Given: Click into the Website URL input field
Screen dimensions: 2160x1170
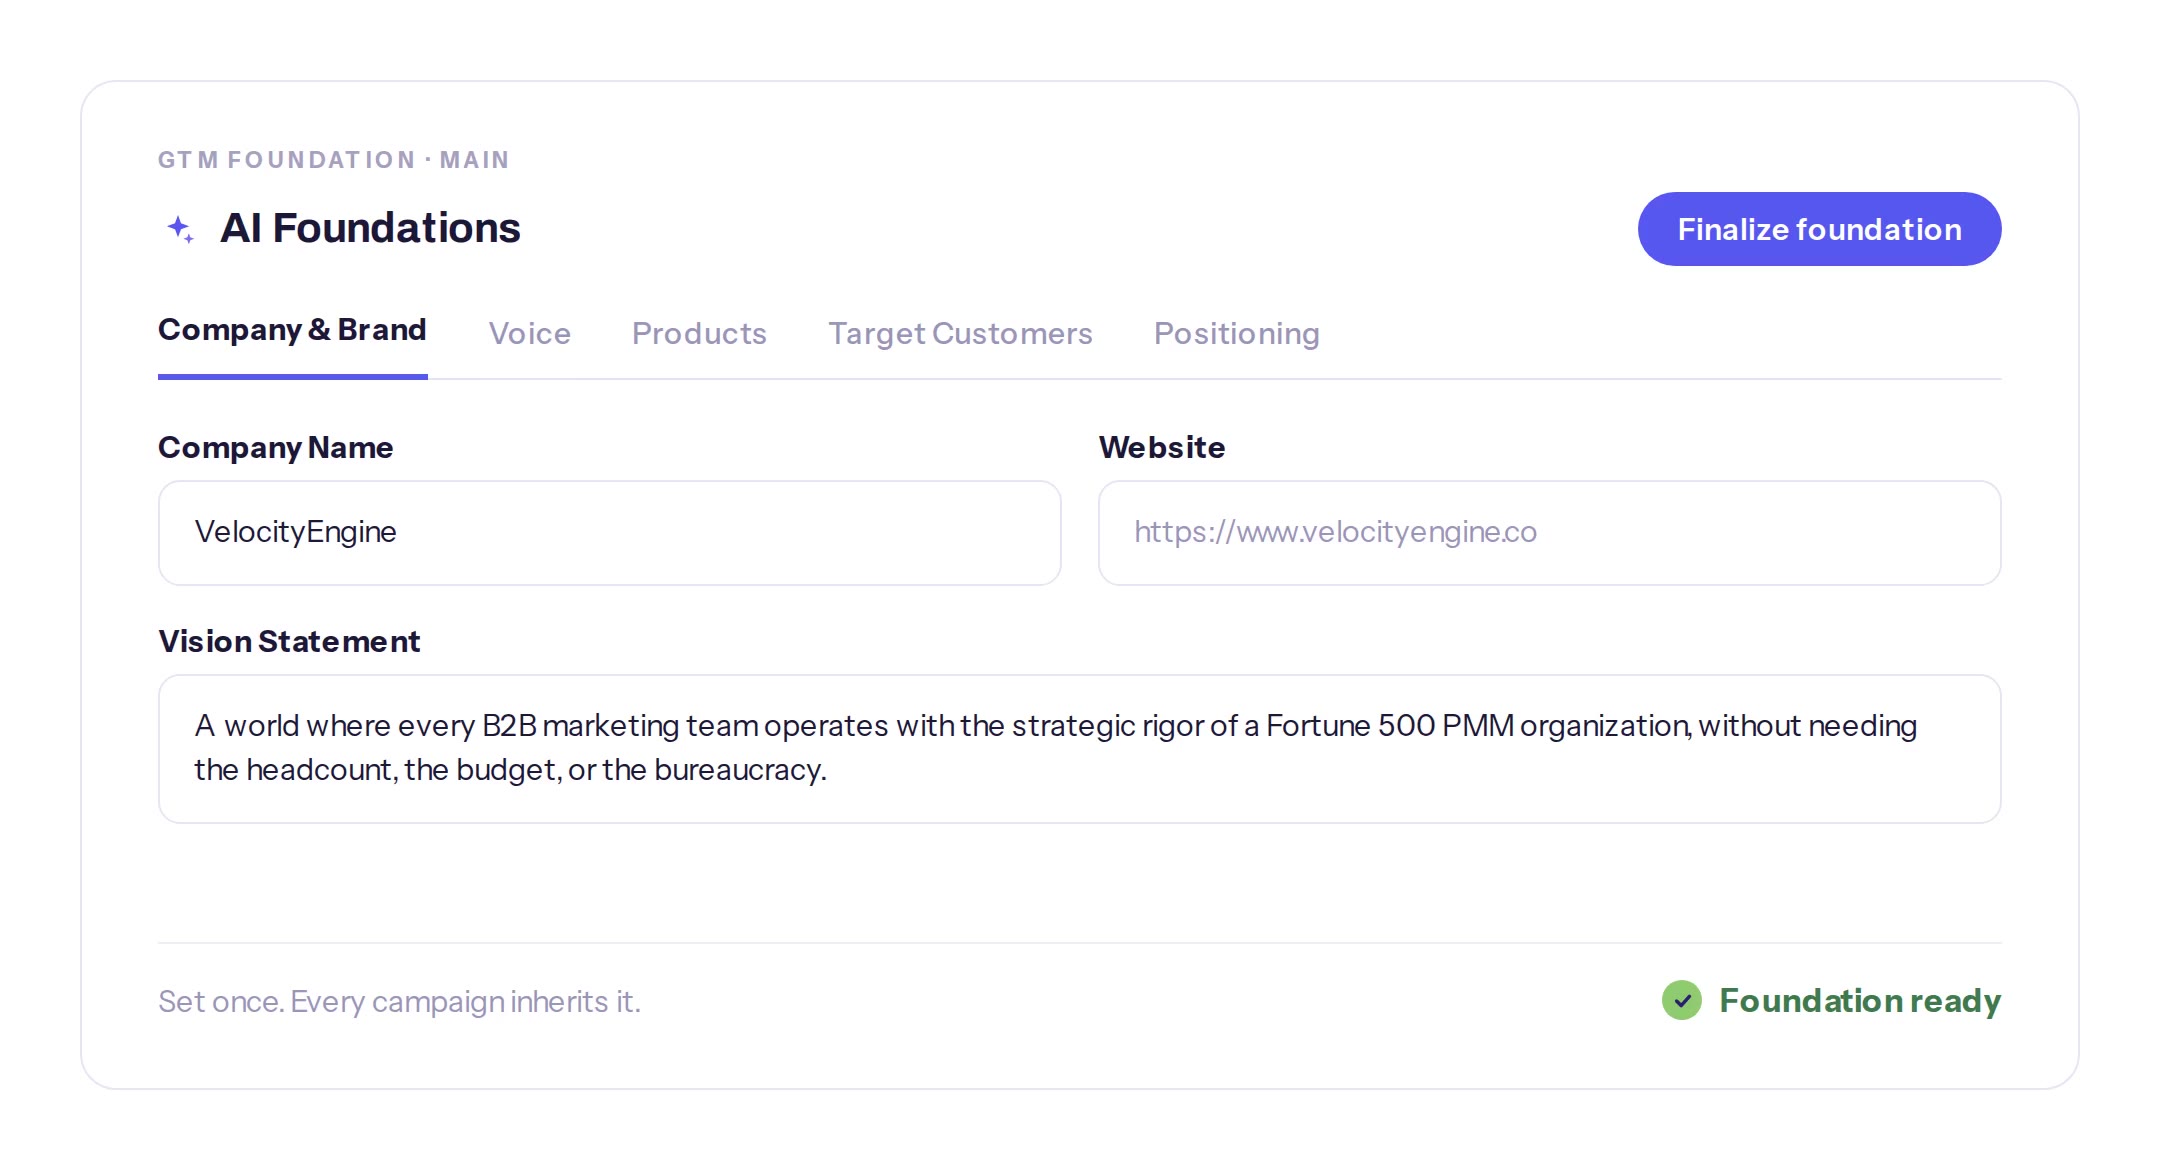Looking at the screenshot, I should click(1549, 532).
